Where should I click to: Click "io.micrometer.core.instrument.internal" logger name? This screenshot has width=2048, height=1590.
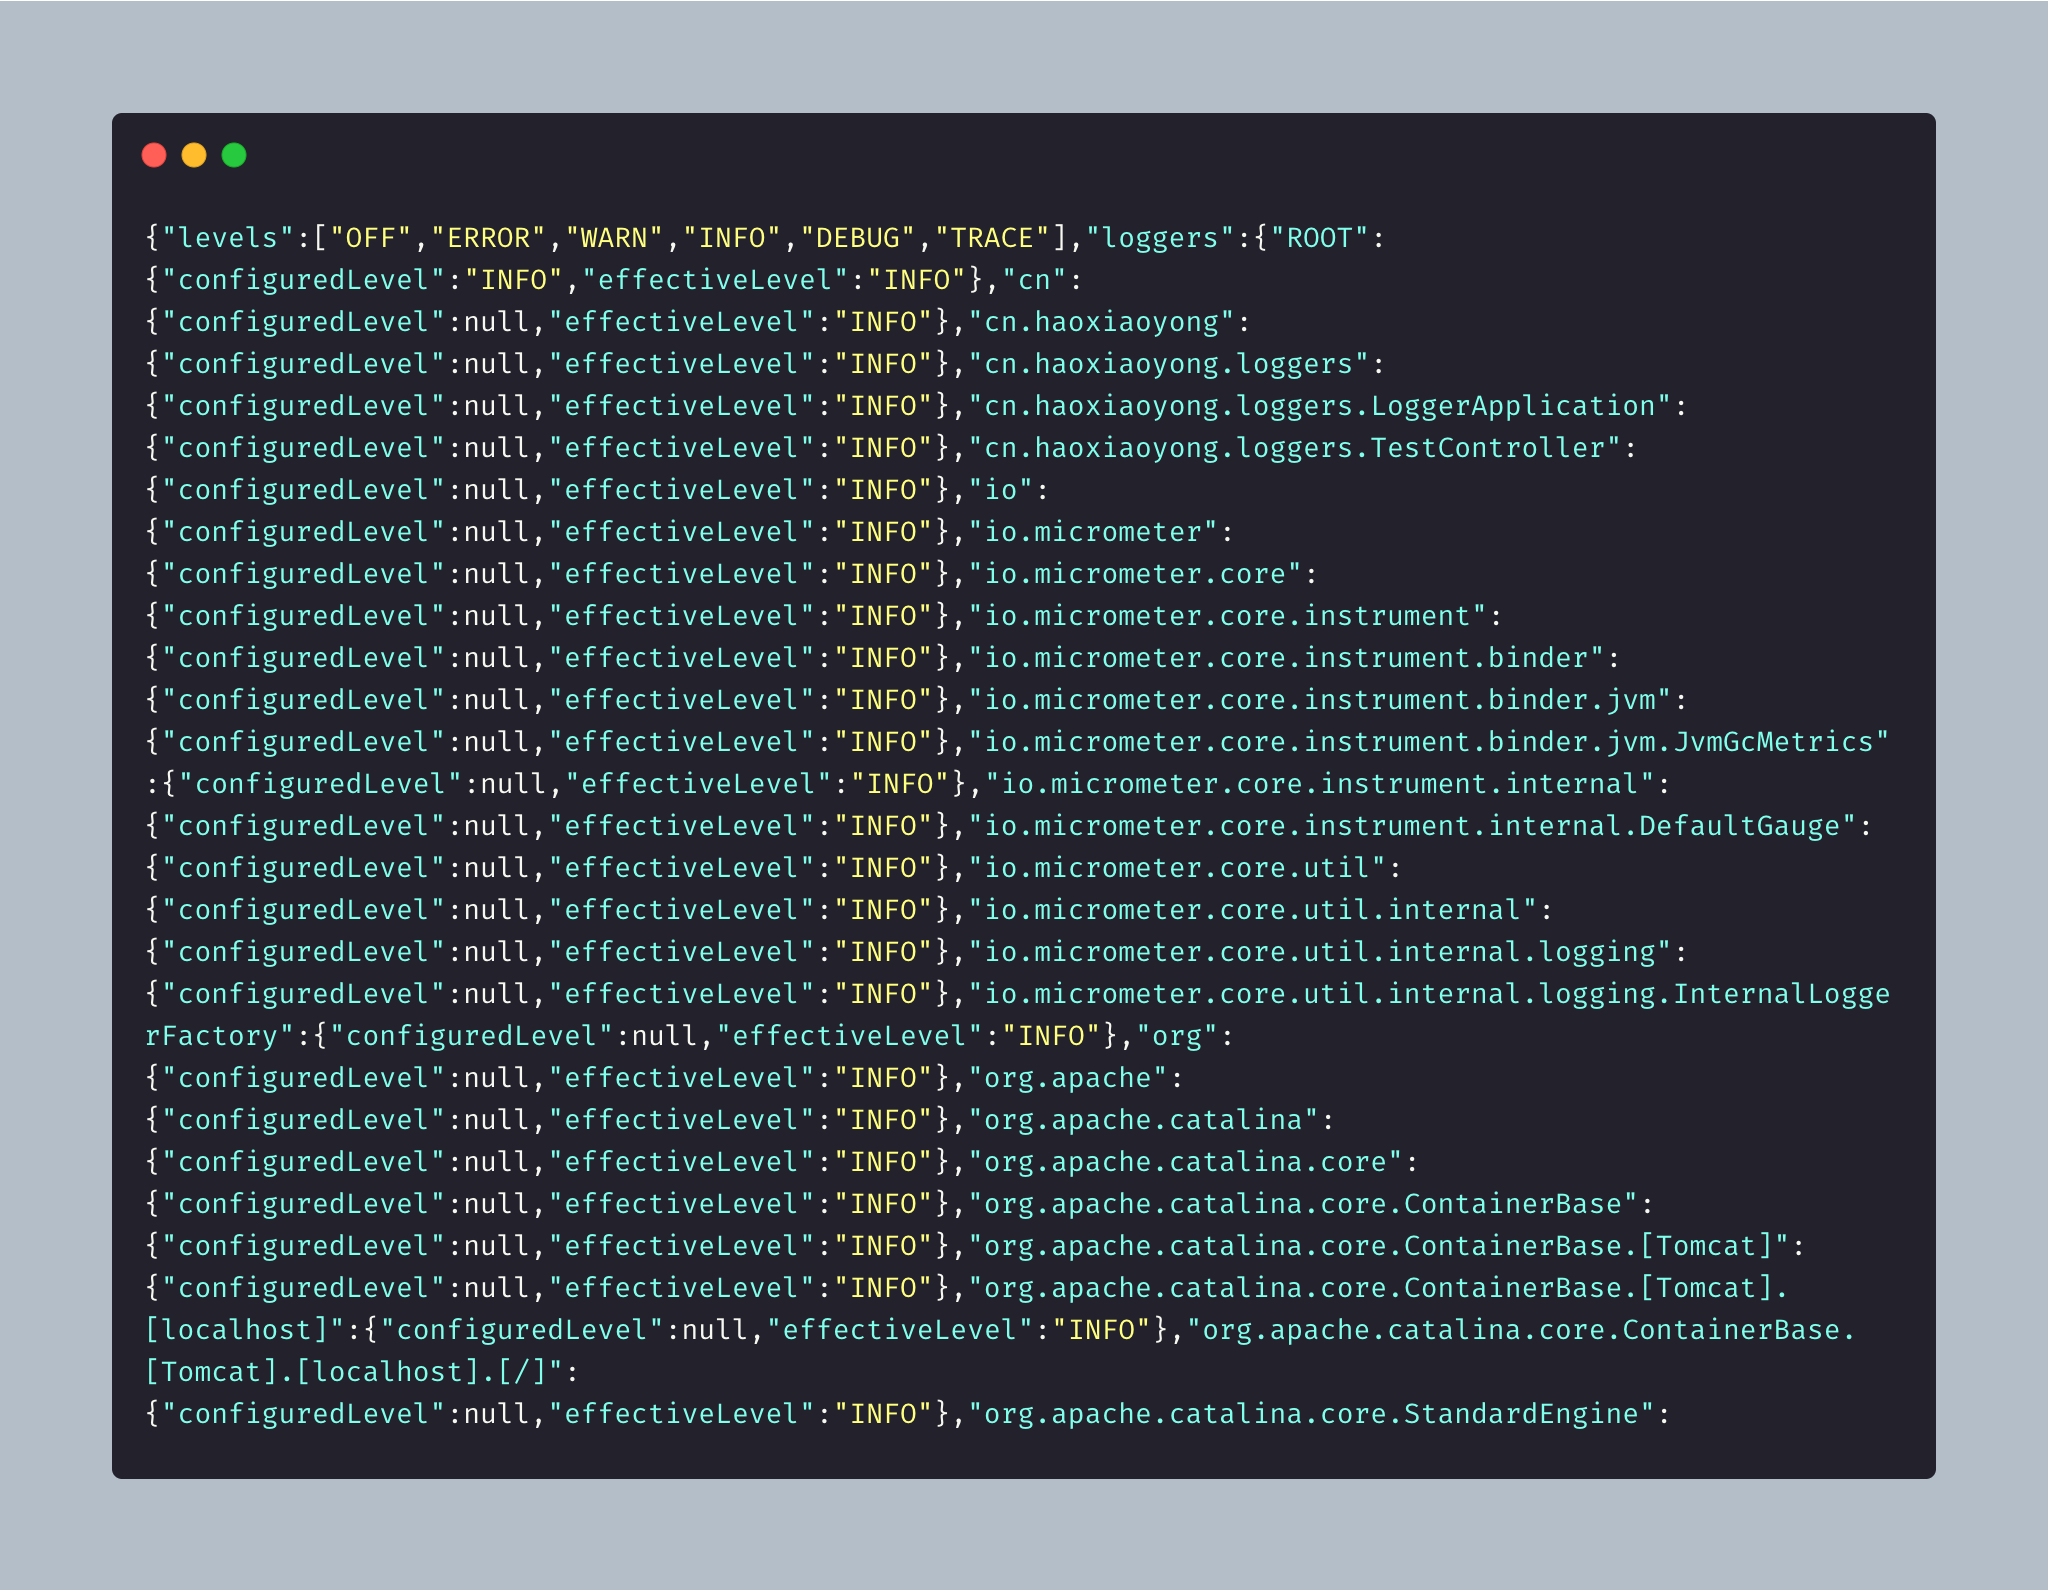(1320, 784)
